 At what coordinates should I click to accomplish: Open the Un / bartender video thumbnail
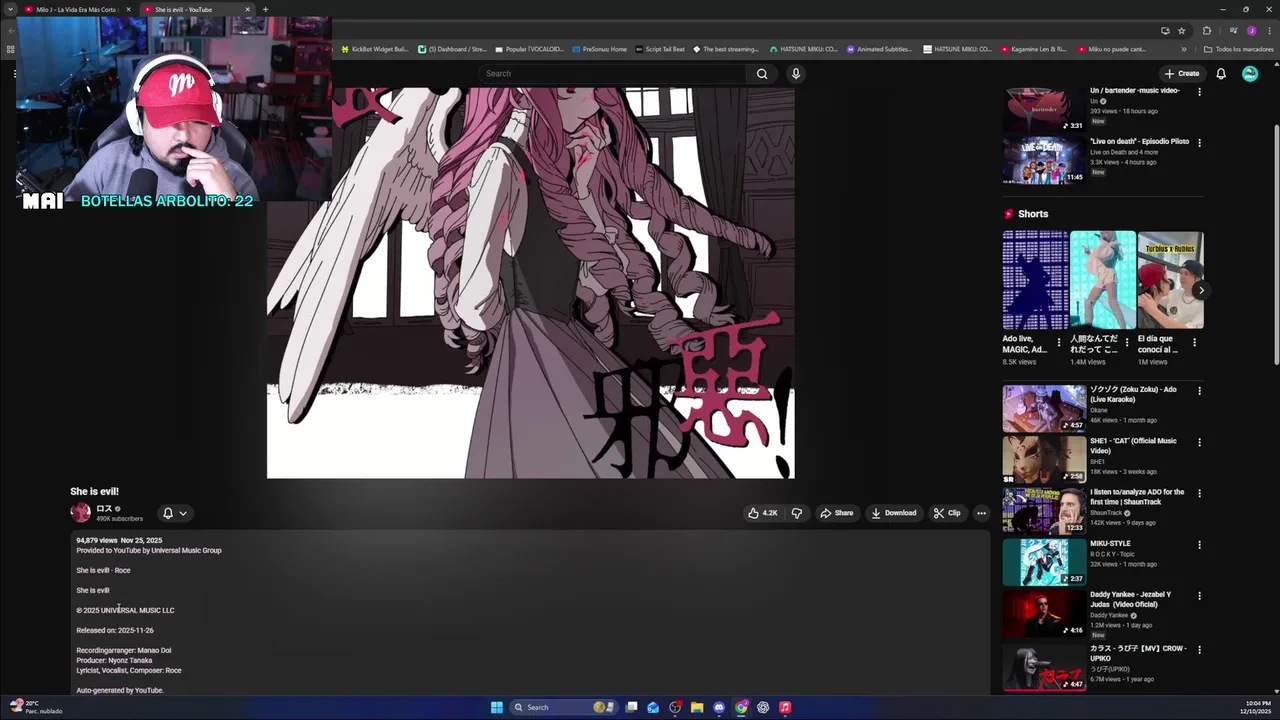point(1044,109)
